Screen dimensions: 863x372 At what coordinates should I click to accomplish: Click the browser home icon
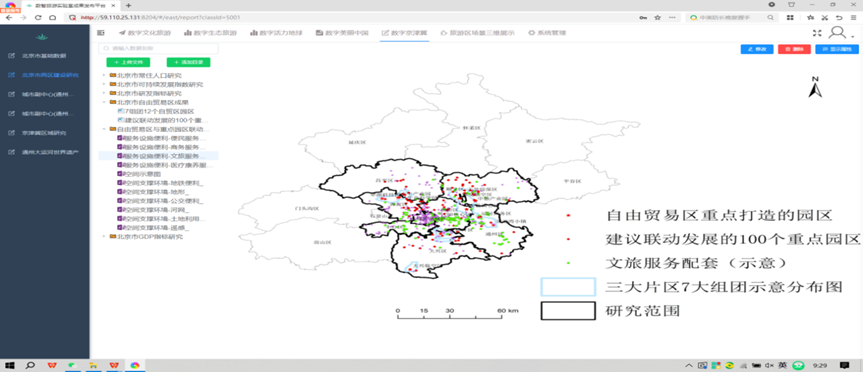click(52, 18)
